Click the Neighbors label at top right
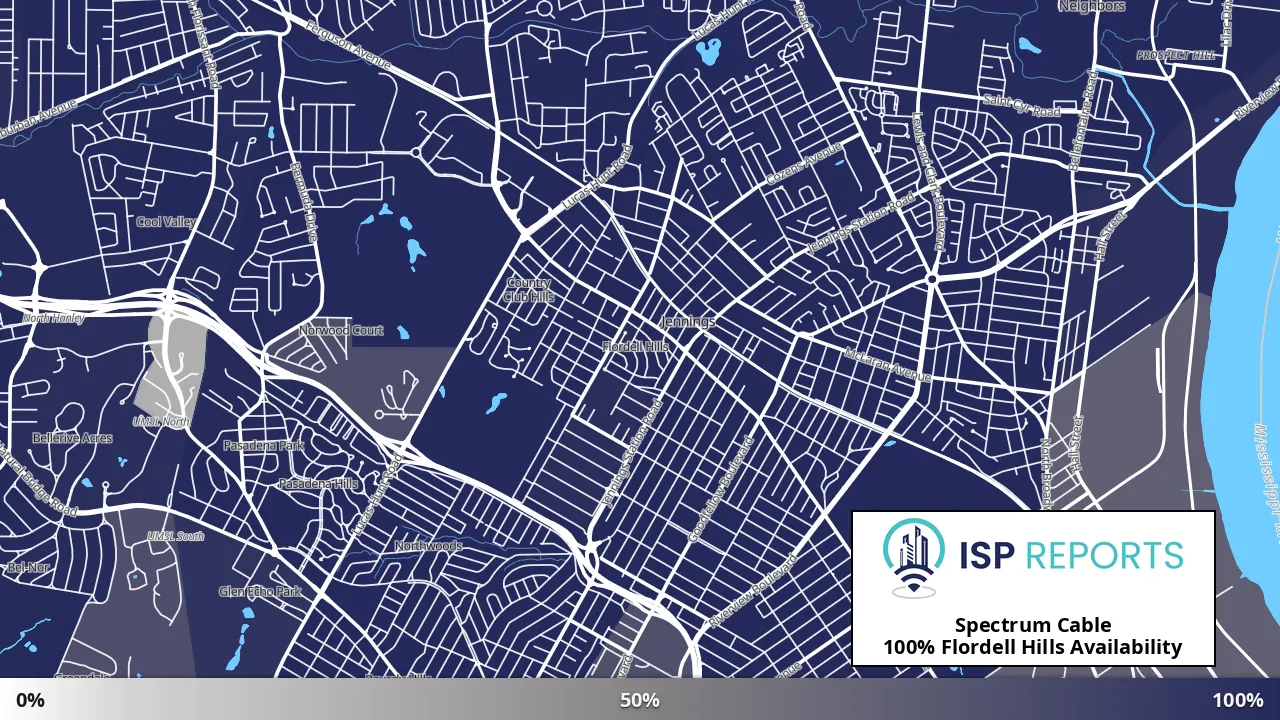 1092,6
